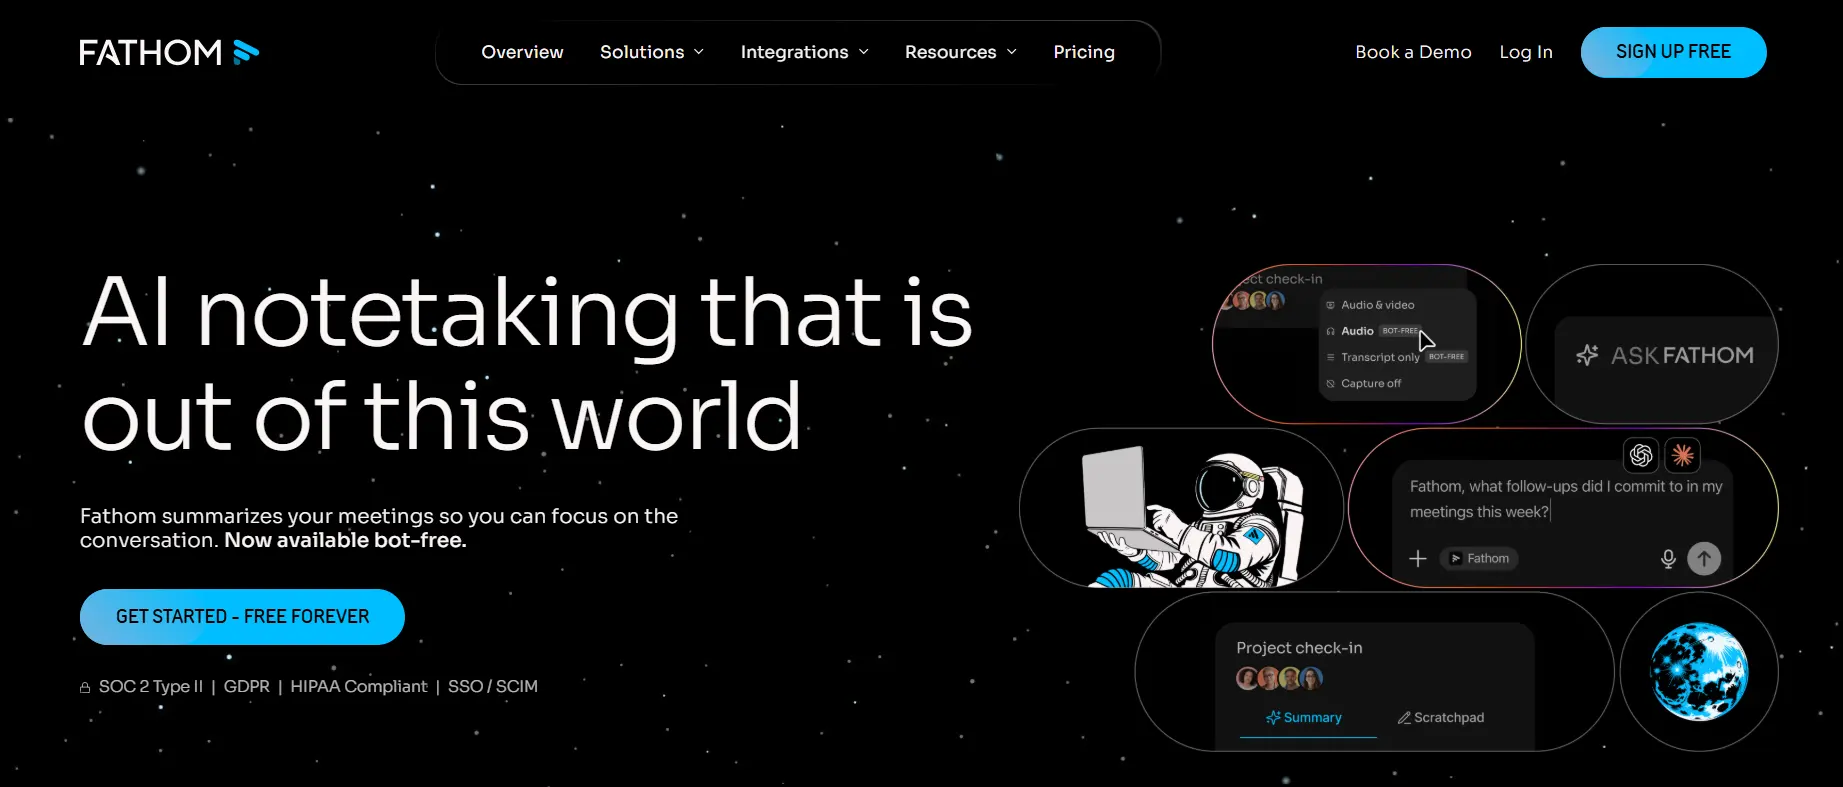This screenshot has height=787, width=1843.
Task: Open the Overview page
Action: pyautogui.click(x=522, y=52)
